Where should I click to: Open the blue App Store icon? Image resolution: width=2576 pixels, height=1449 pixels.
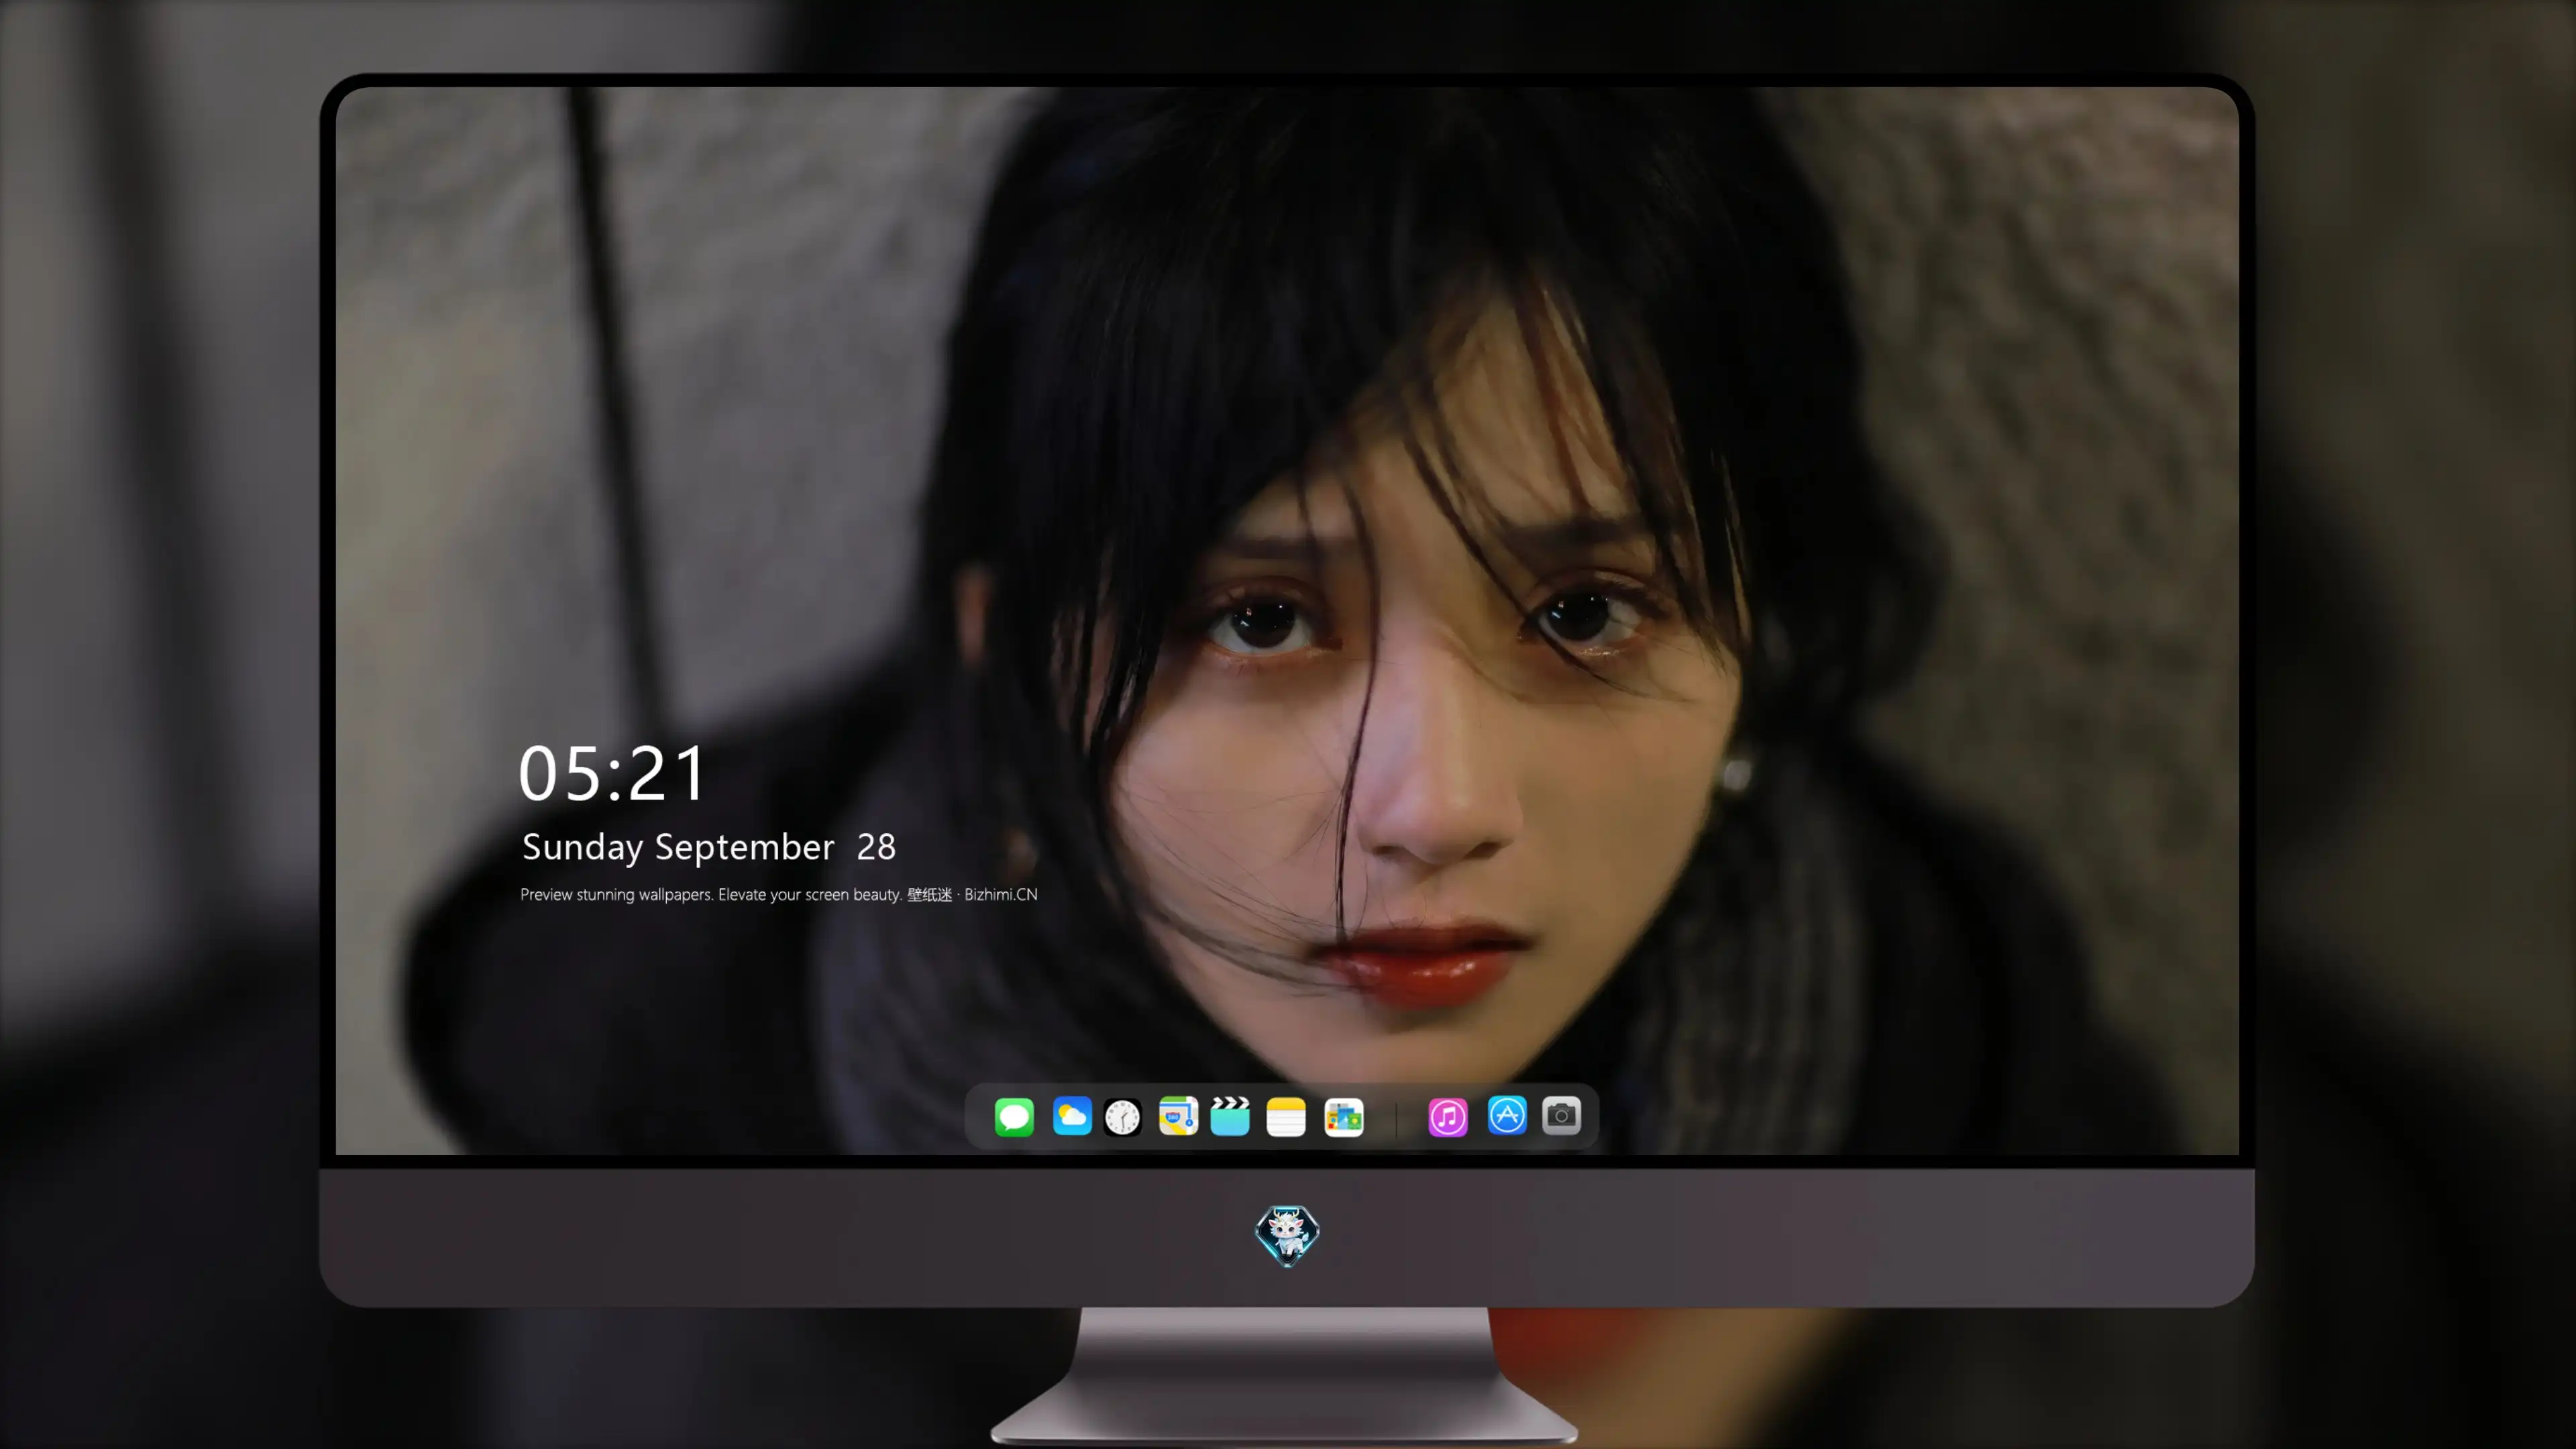click(1507, 1116)
